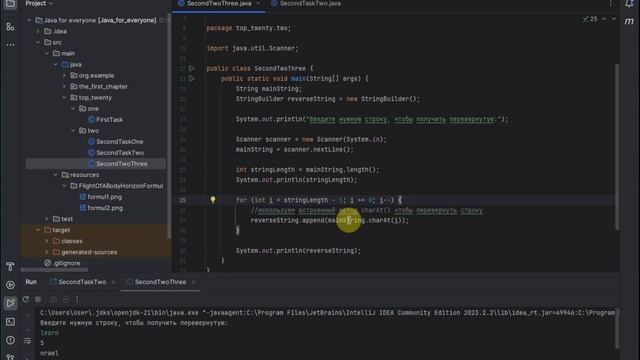Go to next highlighted problem arrow
Screen dimensions: 640x360
click(x=613, y=19)
